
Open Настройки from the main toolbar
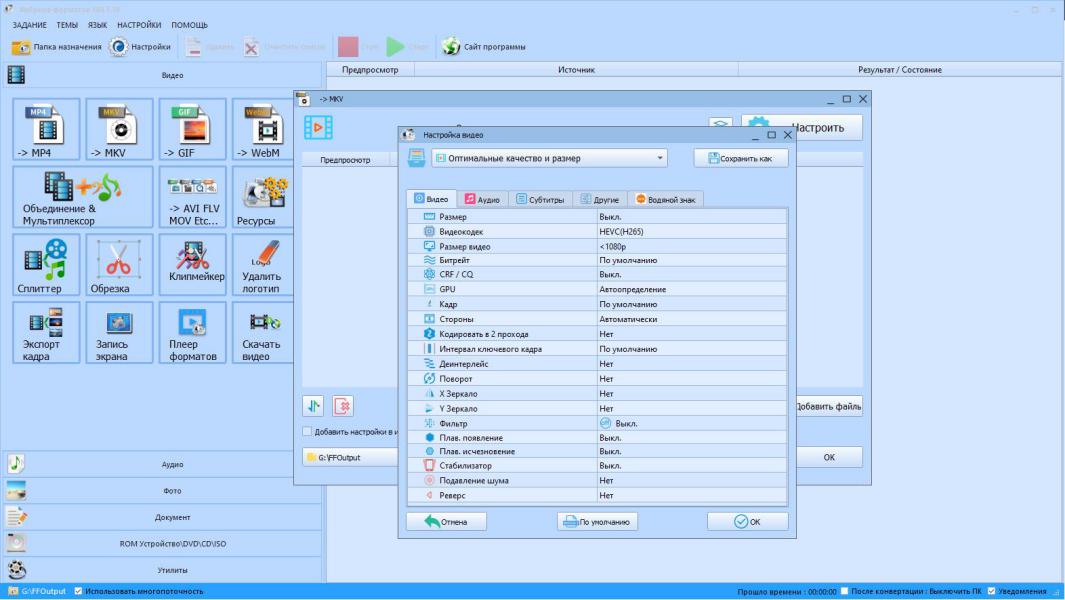(x=140, y=47)
